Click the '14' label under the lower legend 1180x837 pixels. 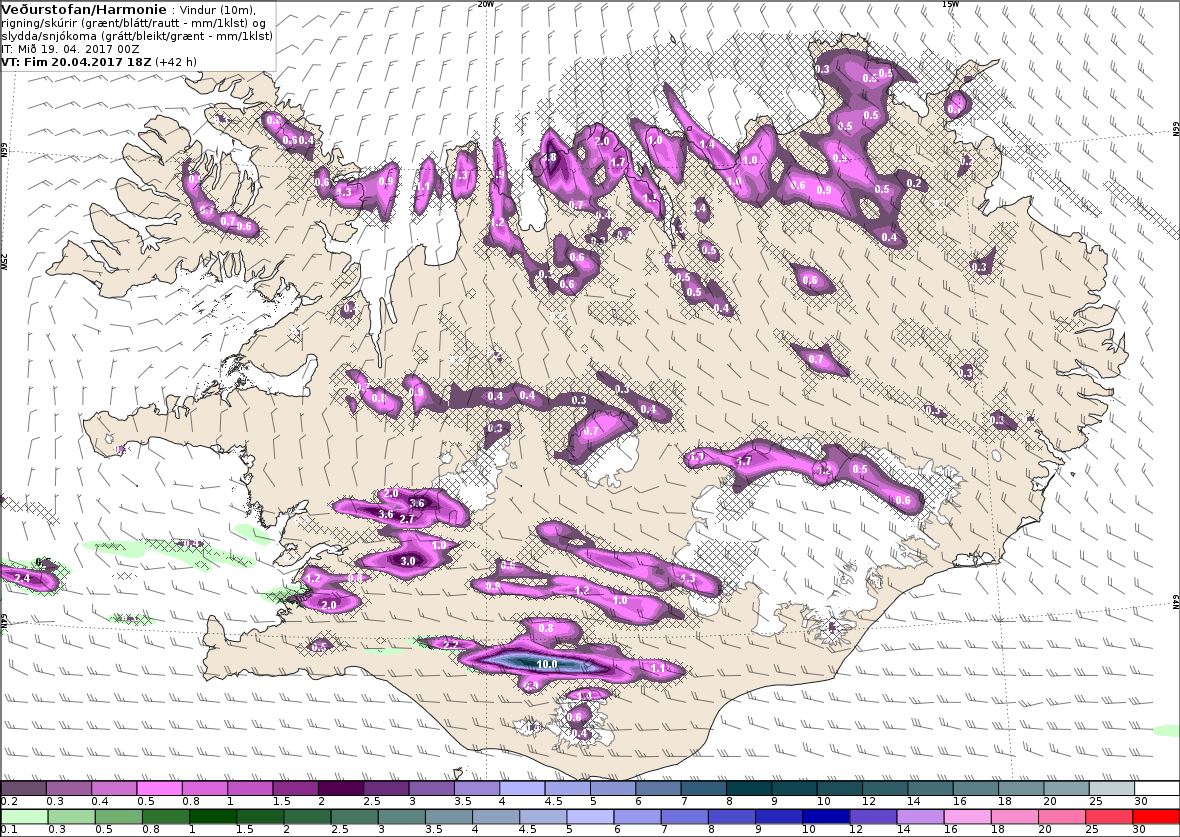(x=903, y=829)
